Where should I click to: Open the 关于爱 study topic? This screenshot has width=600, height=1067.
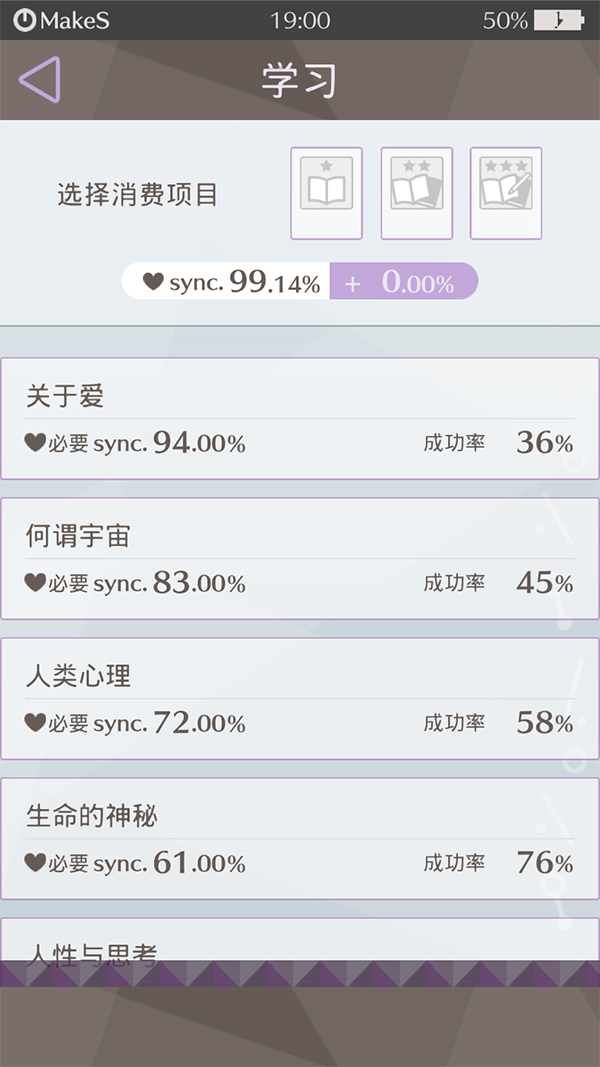(300, 418)
